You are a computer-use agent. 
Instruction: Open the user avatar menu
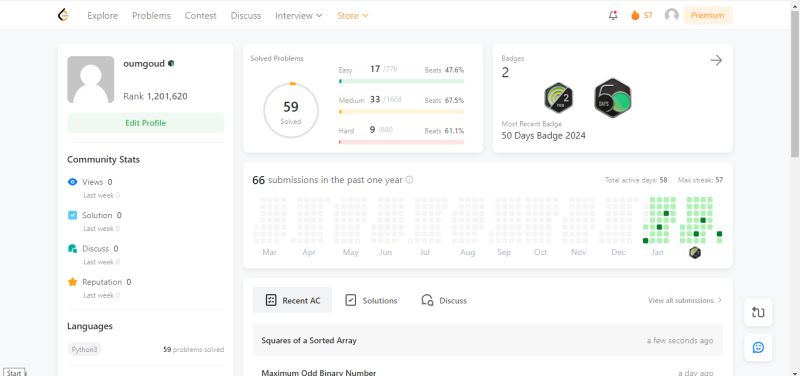[x=671, y=15]
